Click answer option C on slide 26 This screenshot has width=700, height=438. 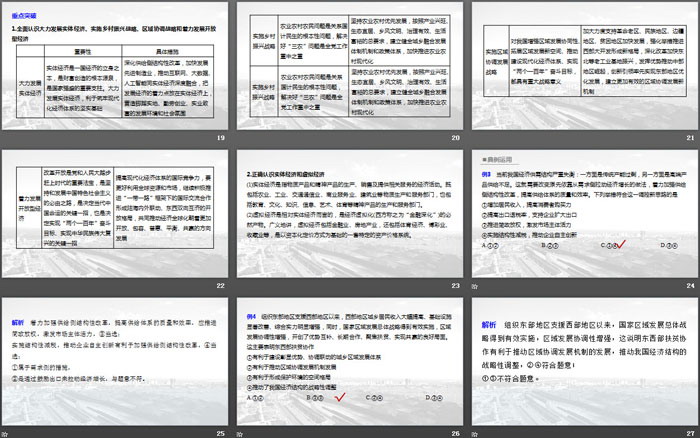pyautogui.click(x=374, y=397)
